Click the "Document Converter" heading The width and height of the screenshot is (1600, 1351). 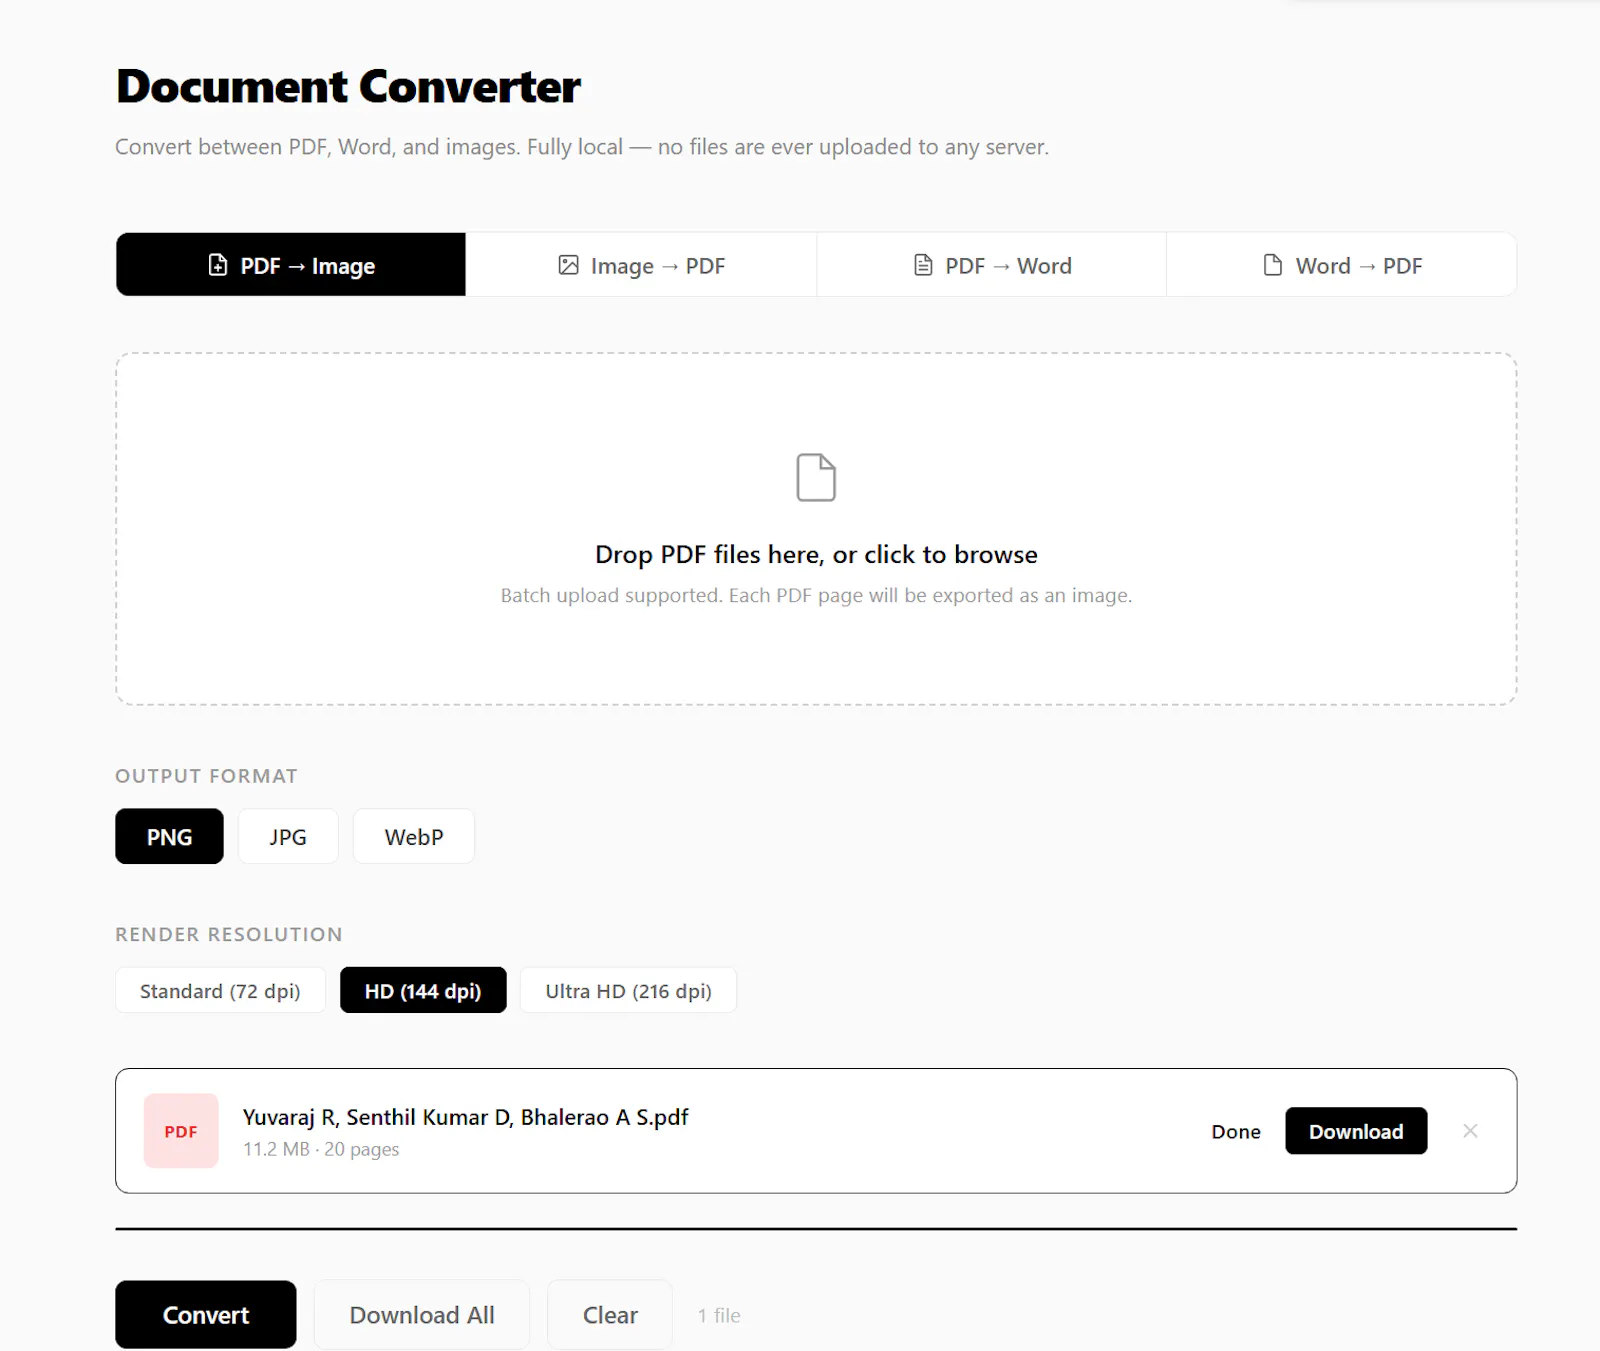coord(348,86)
